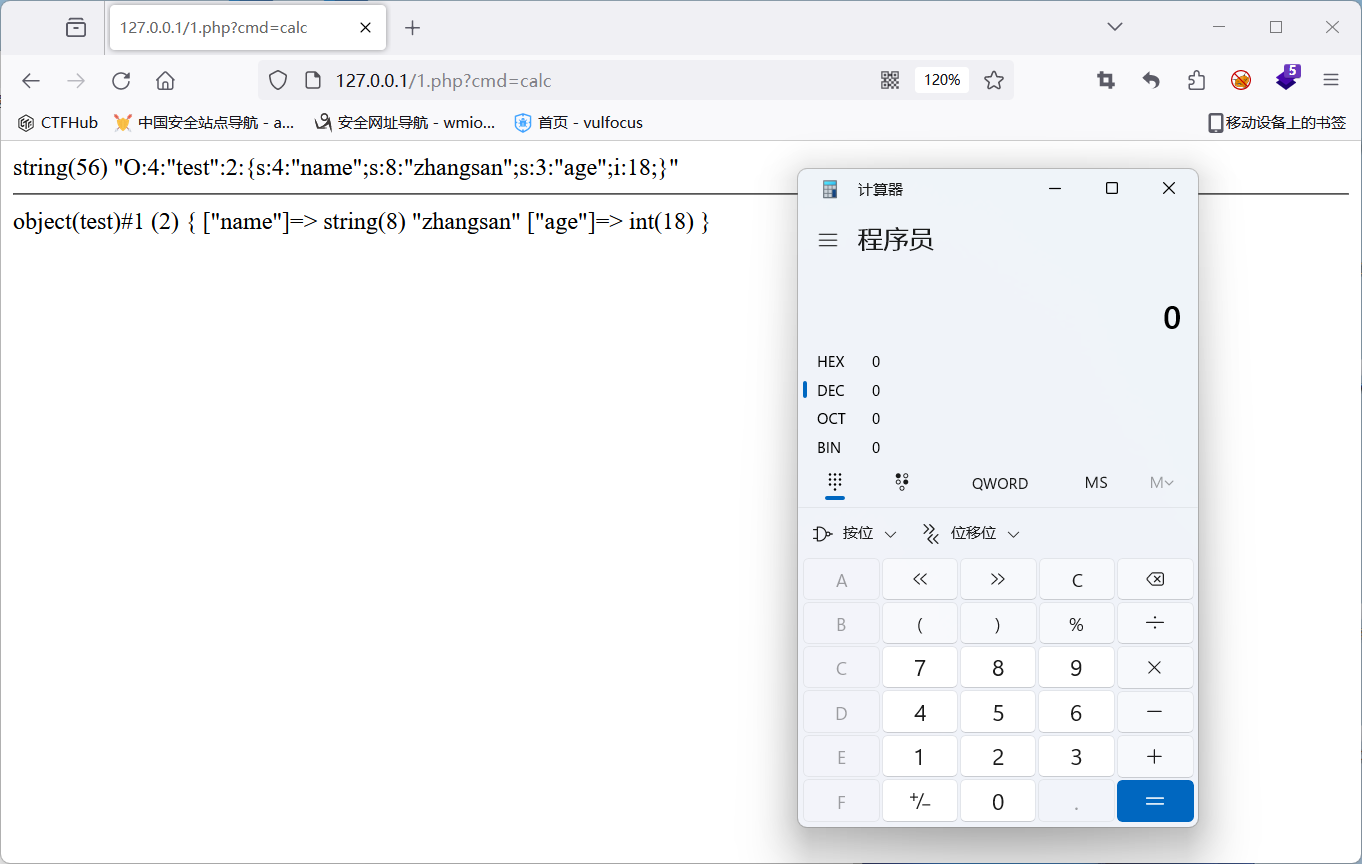Image resolution: width=1362 pixels, height=864 pixels.
Task: Click the multiply × key
Action: [x=1155, y=668]
